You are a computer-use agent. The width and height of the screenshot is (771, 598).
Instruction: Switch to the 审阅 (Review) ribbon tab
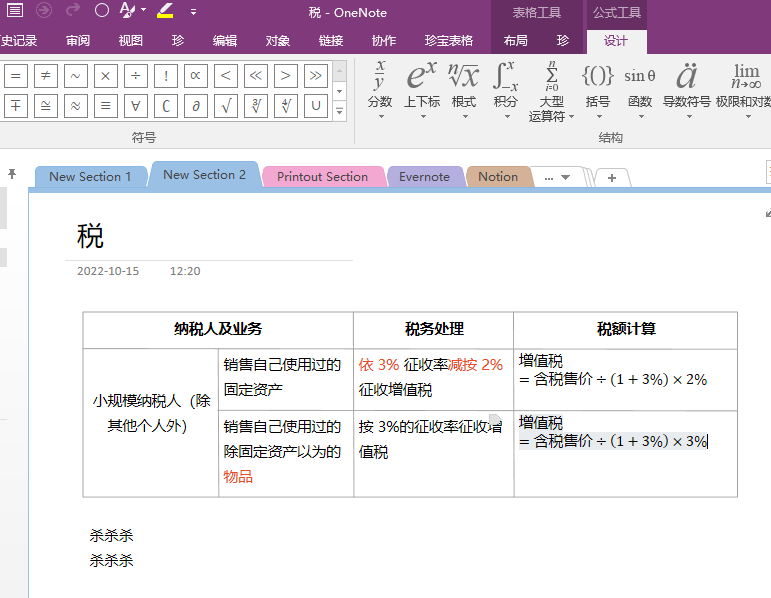click(78, 40)
